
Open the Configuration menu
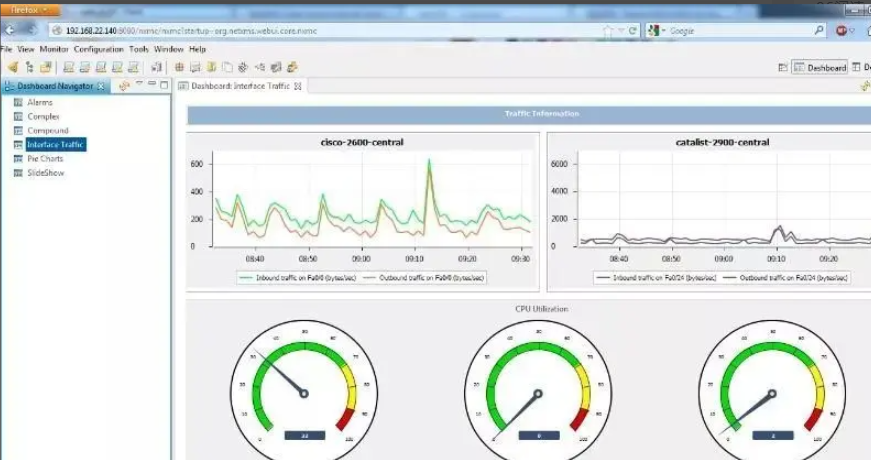pyautogui.click(x=98, y=49)
